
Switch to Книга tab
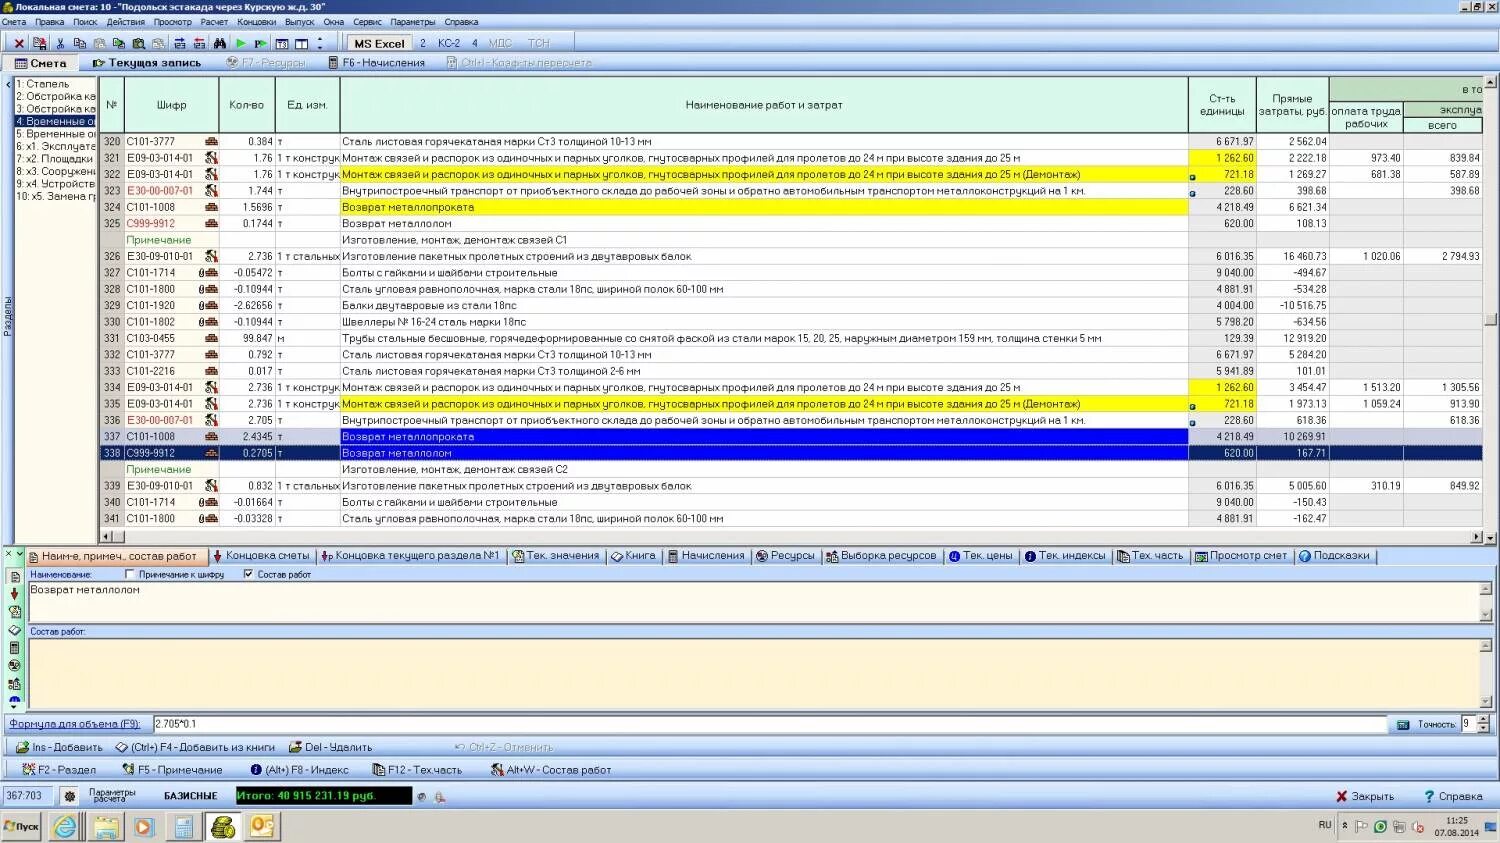click(634, 556)
